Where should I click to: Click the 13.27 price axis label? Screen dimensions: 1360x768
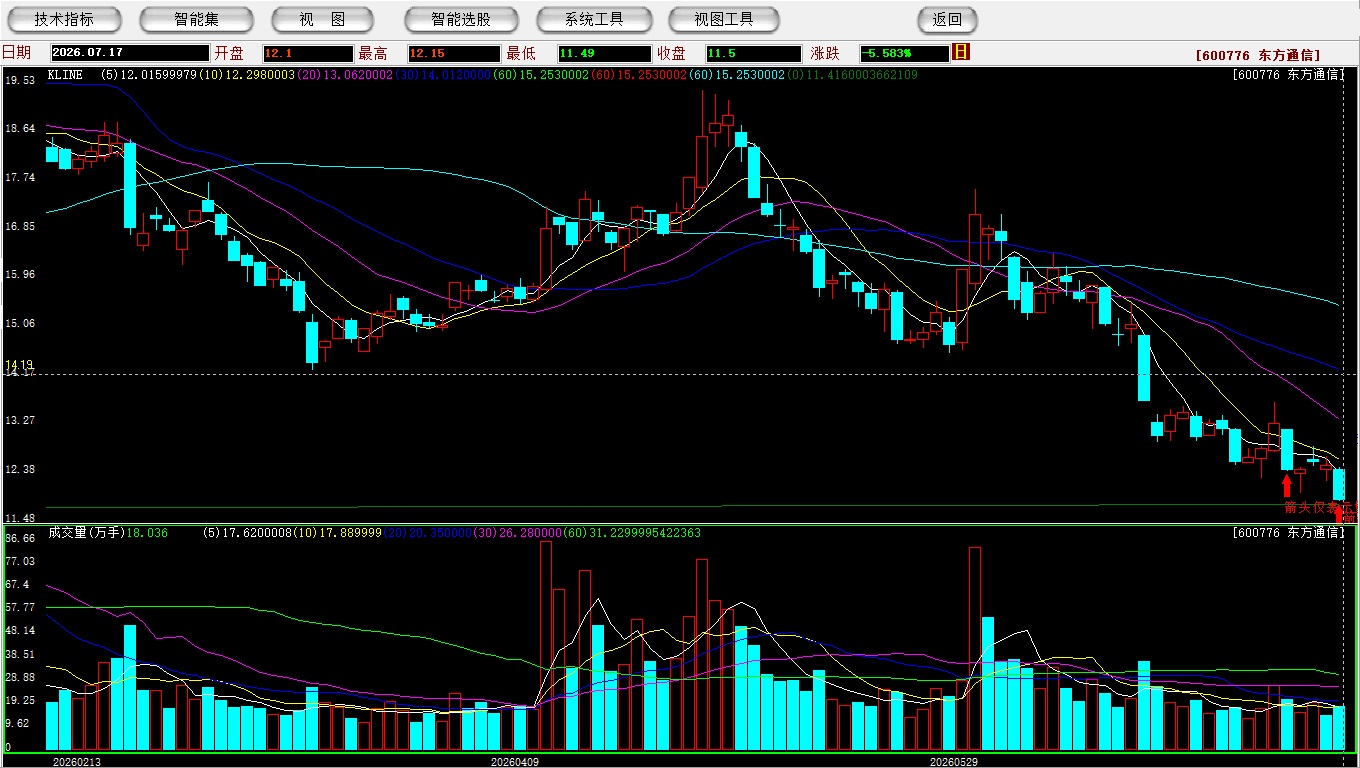[x=20, y=420]
